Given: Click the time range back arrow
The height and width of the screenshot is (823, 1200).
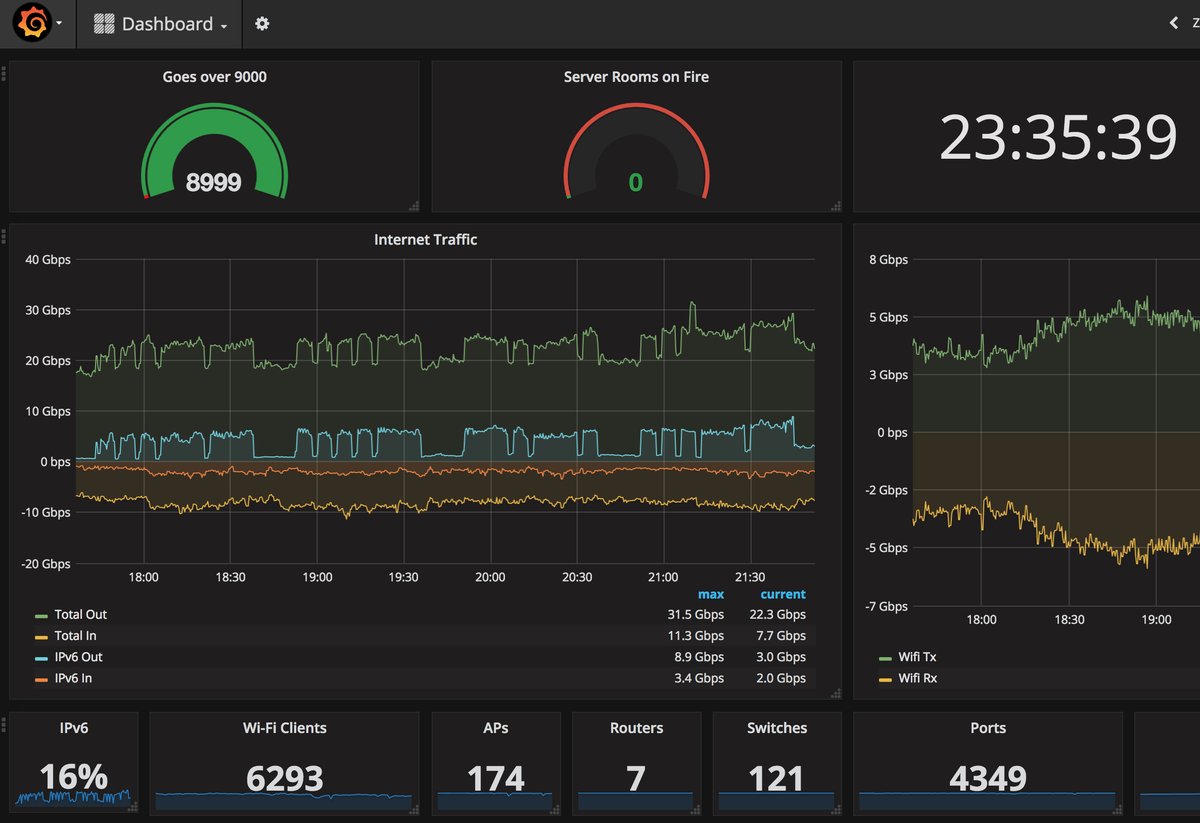Looking at the screenshot, I should point(1174,23).
